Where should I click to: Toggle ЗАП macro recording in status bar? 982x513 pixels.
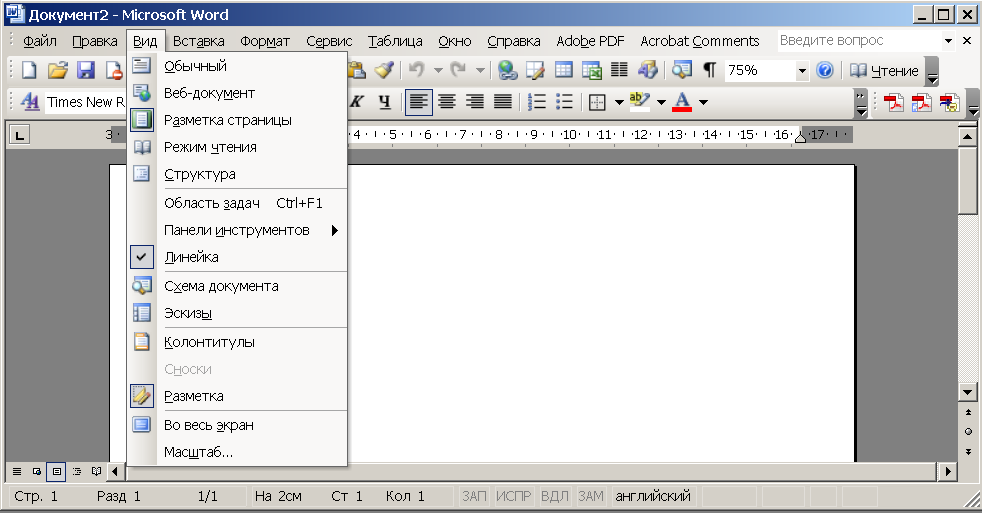474,496
